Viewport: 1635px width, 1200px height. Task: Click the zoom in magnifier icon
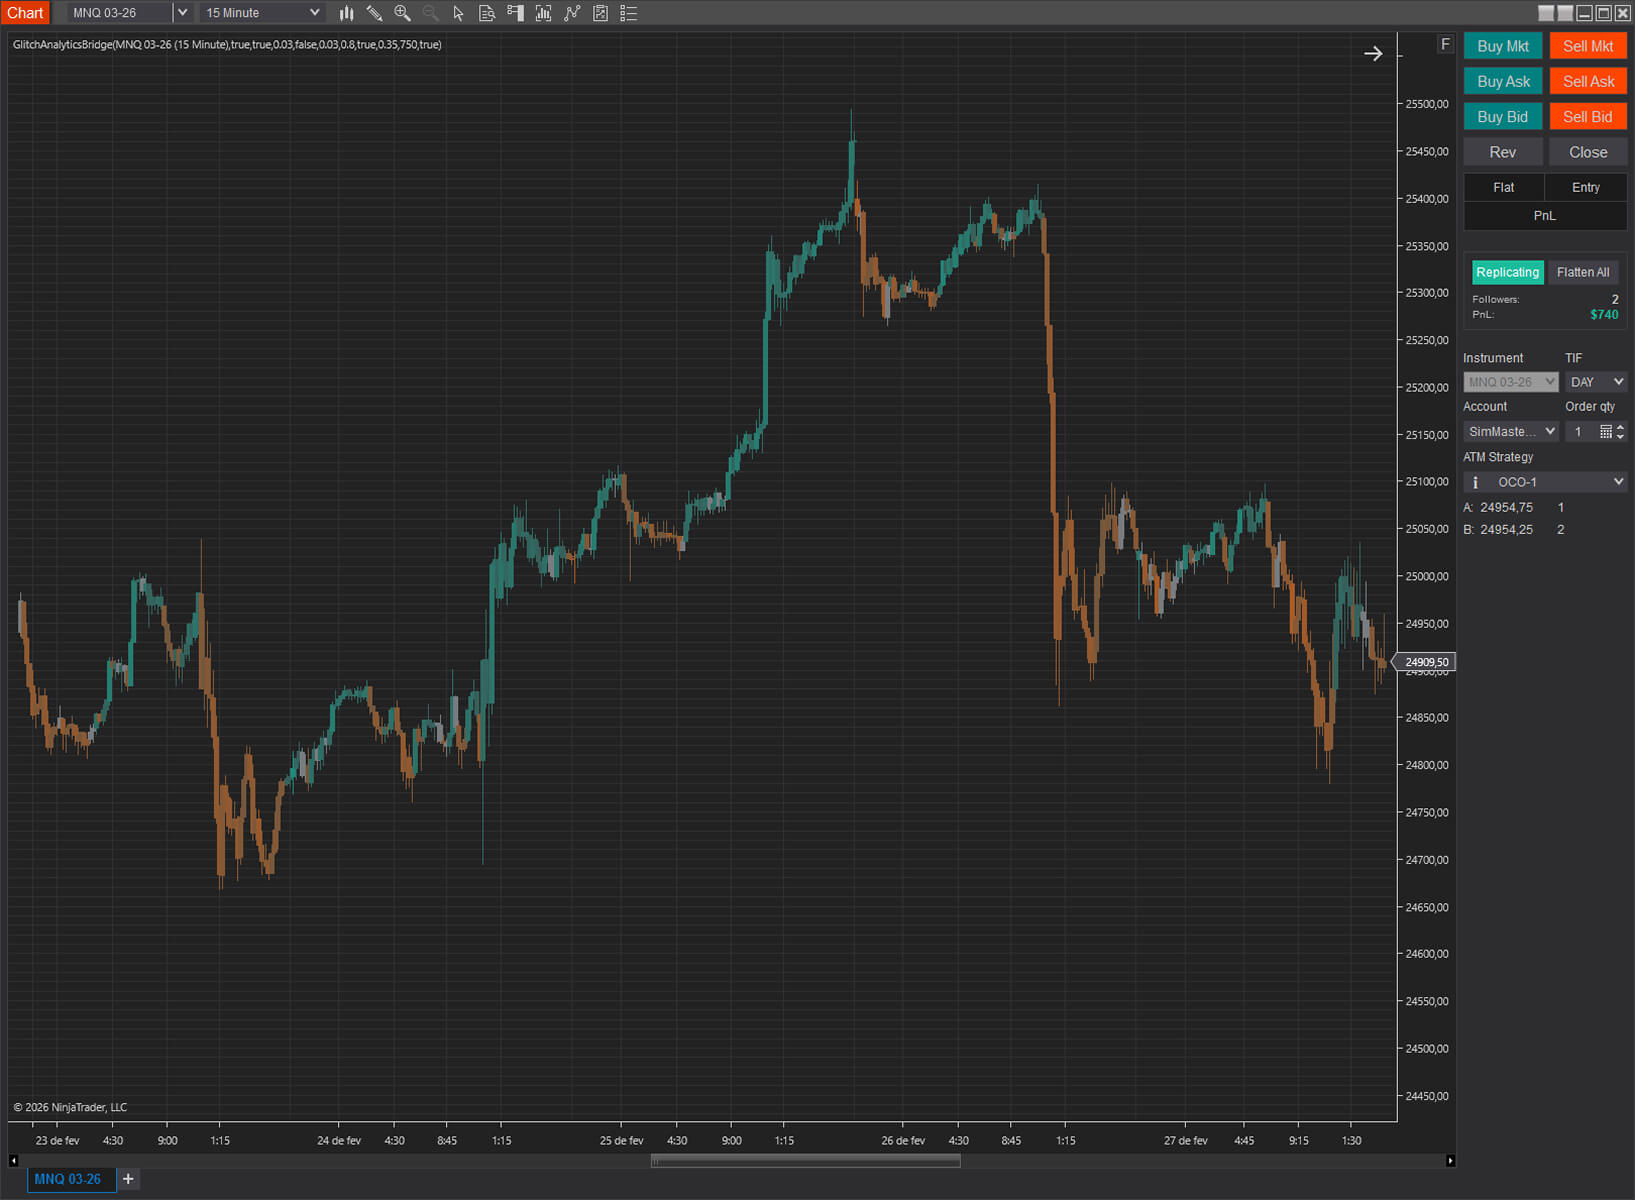click(x=402, y=13)
